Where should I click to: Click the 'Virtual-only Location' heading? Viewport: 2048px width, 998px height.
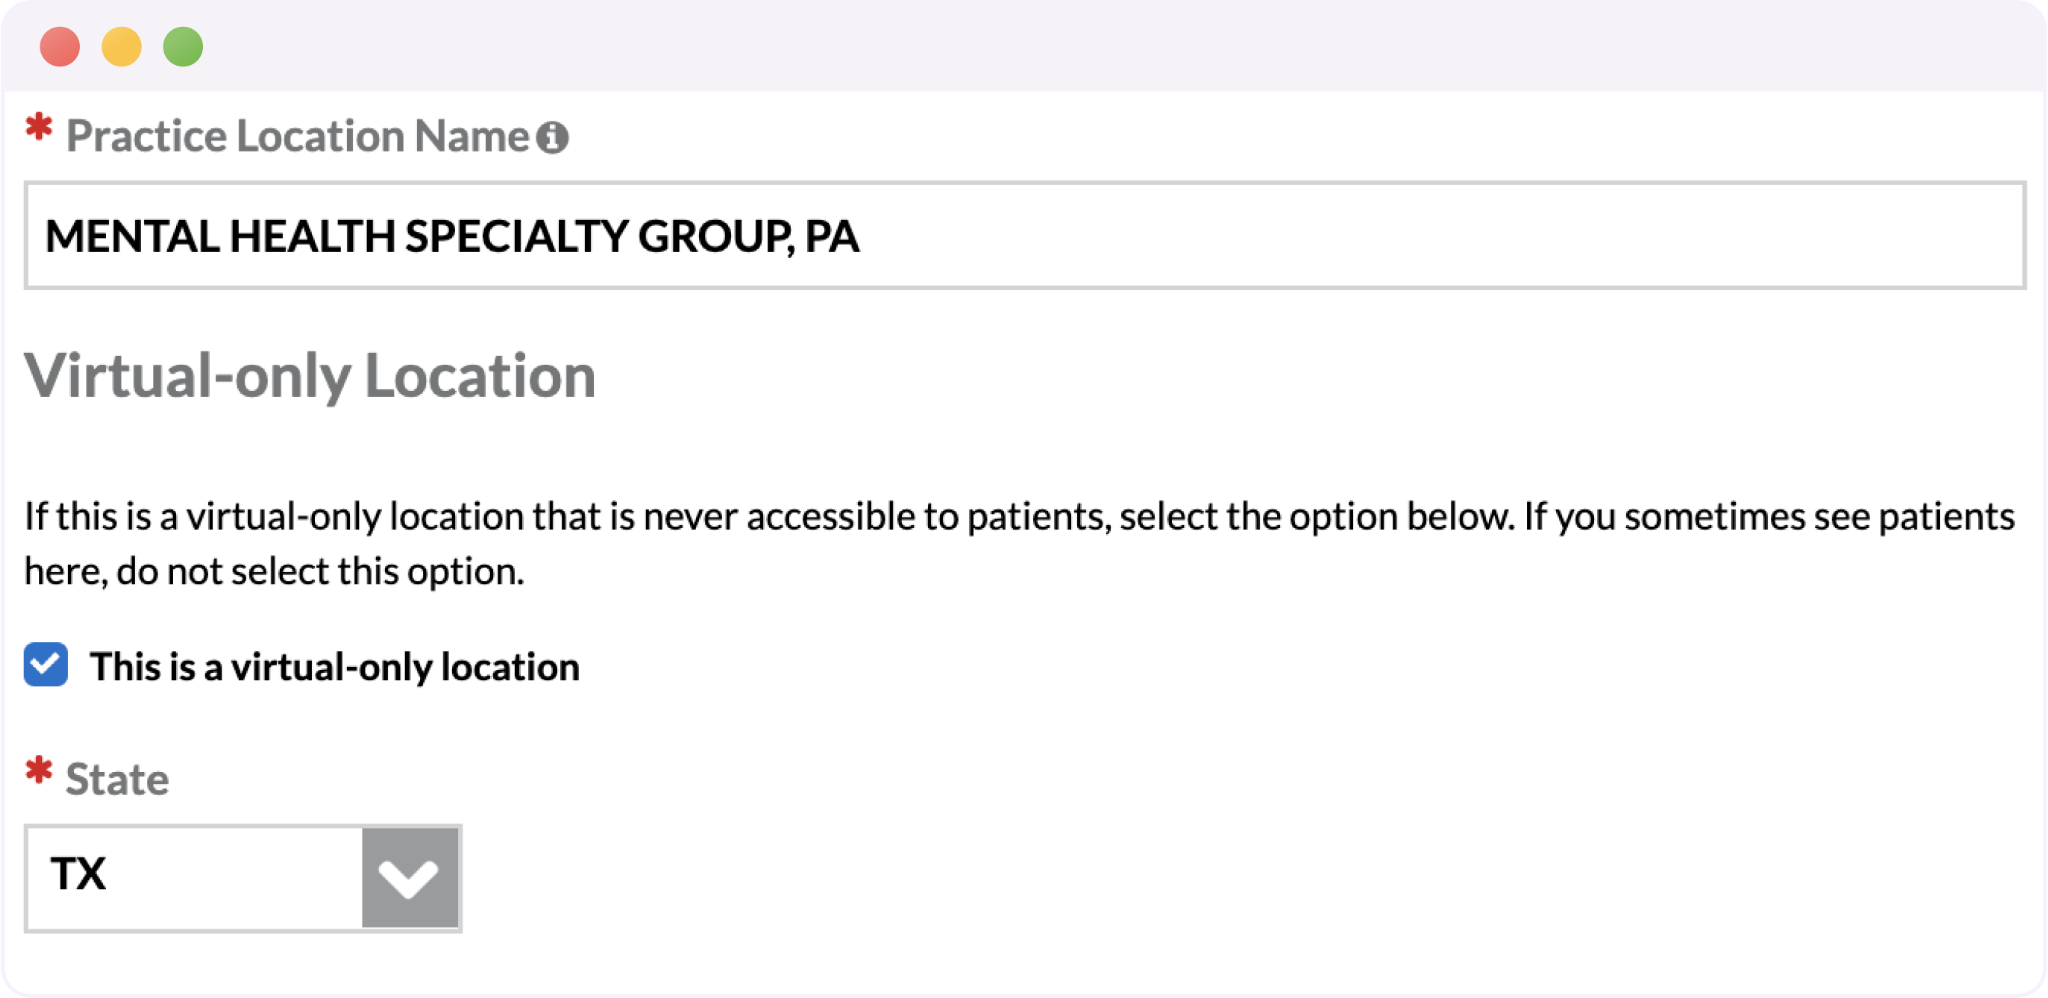click(310, 376)
